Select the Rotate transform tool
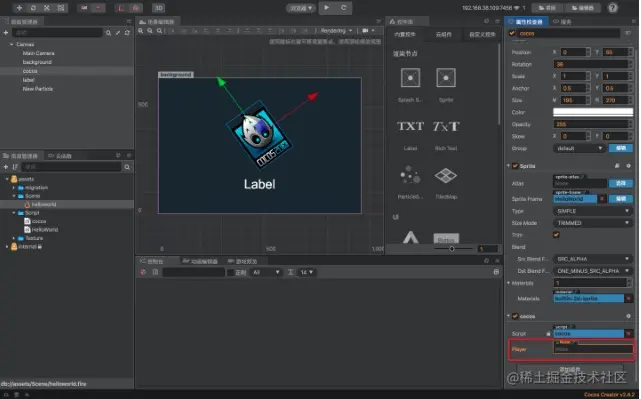Image resolution: width=641 pixels, height=399 pixels. [33, 8]
